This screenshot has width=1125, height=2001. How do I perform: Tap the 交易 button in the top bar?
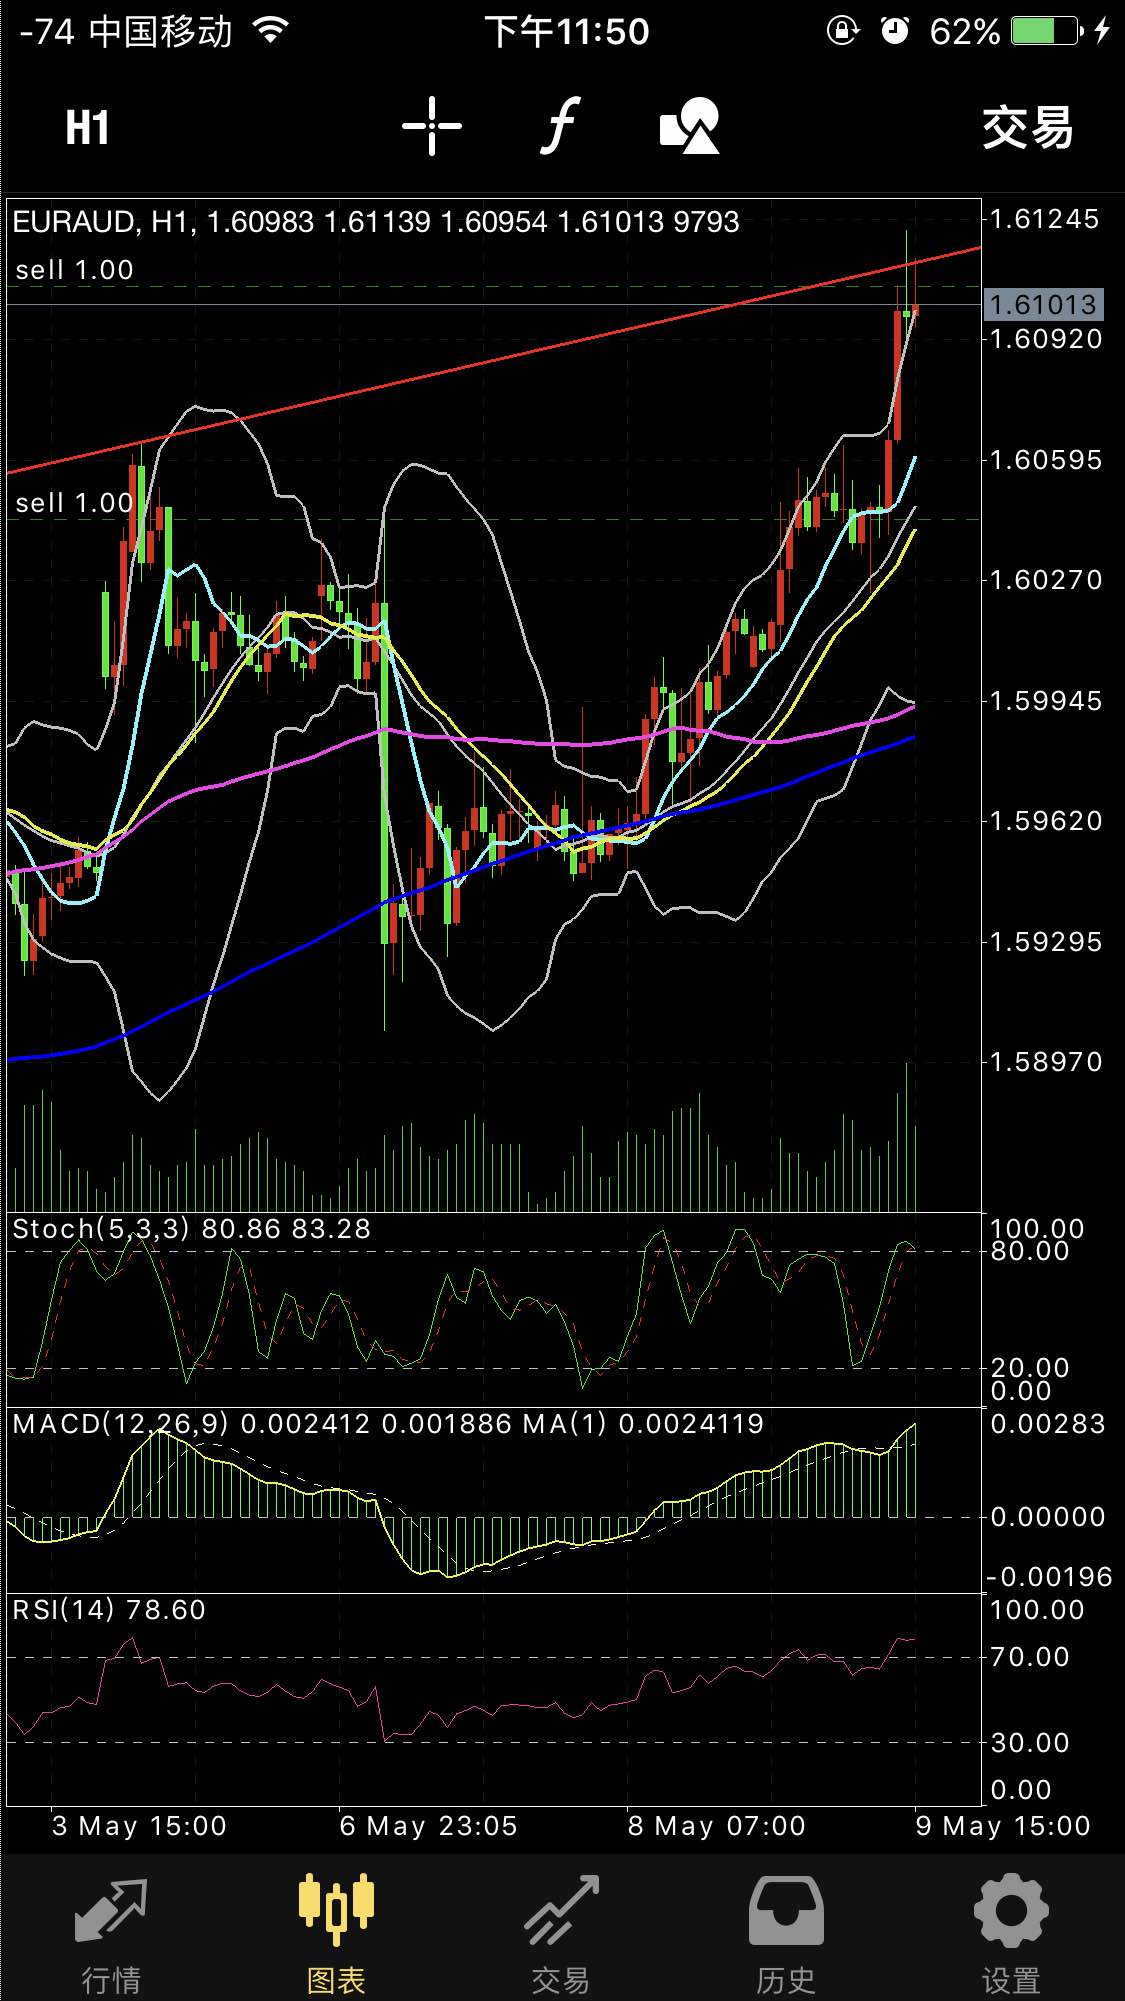click(1027, 128)
